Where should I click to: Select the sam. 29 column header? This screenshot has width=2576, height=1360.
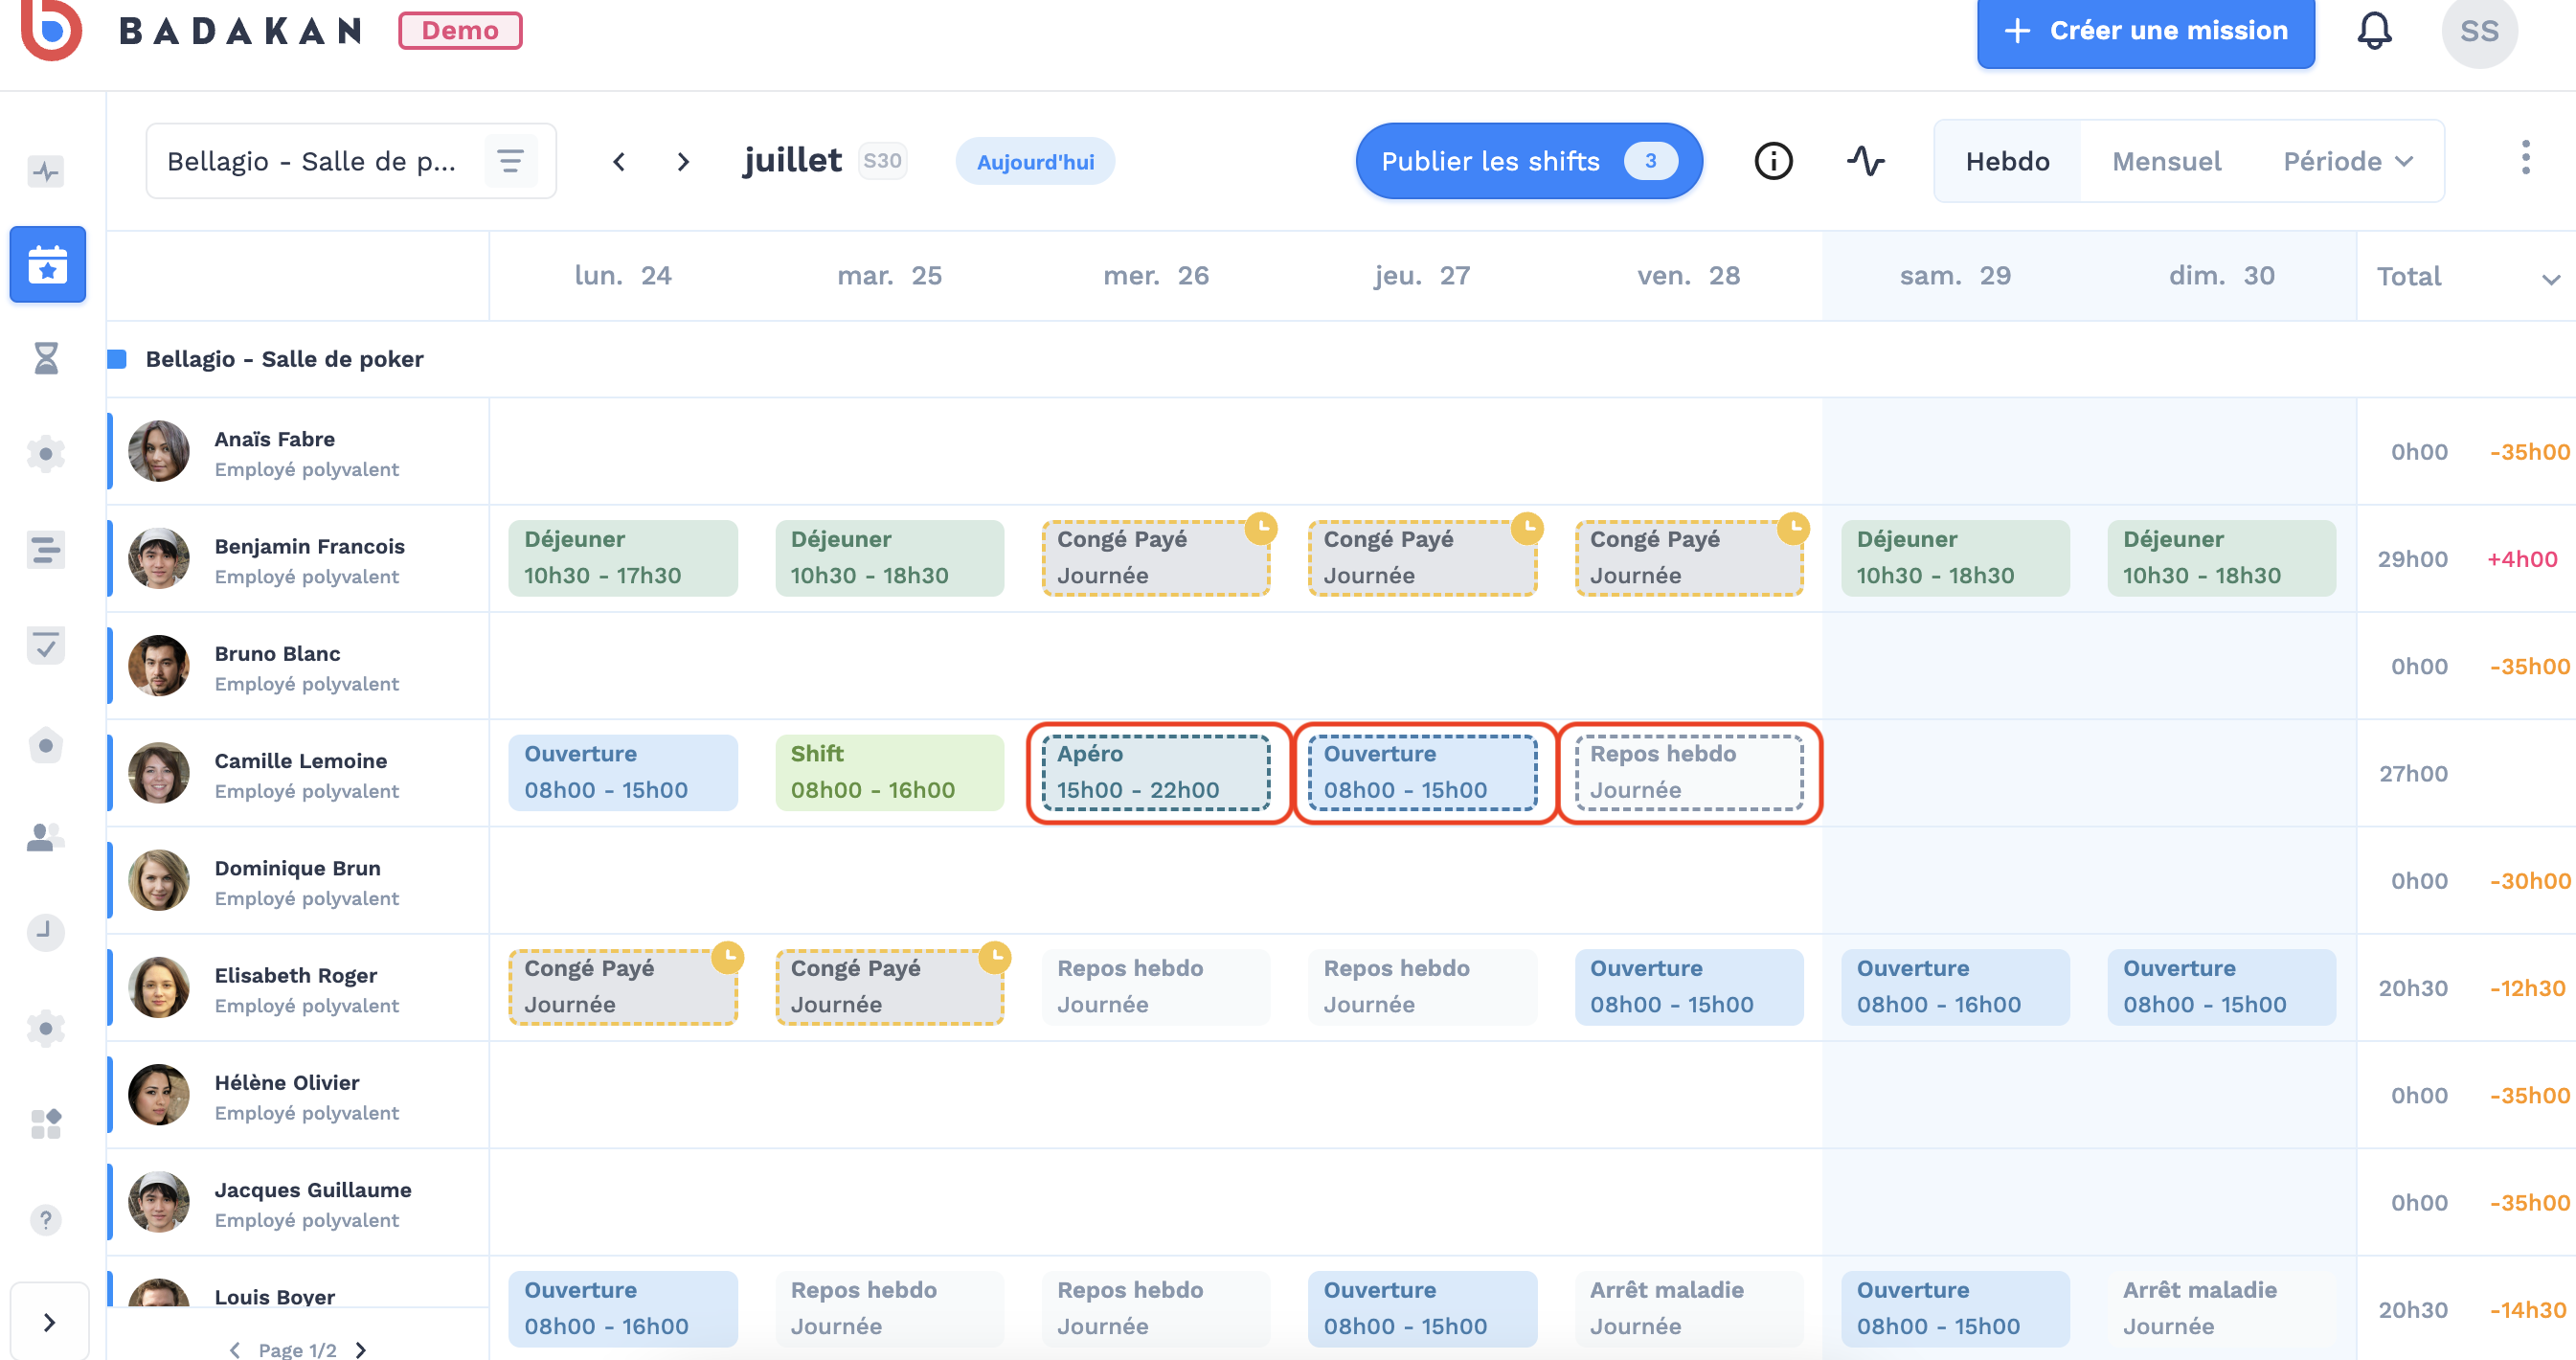(x=1955, y=275)
